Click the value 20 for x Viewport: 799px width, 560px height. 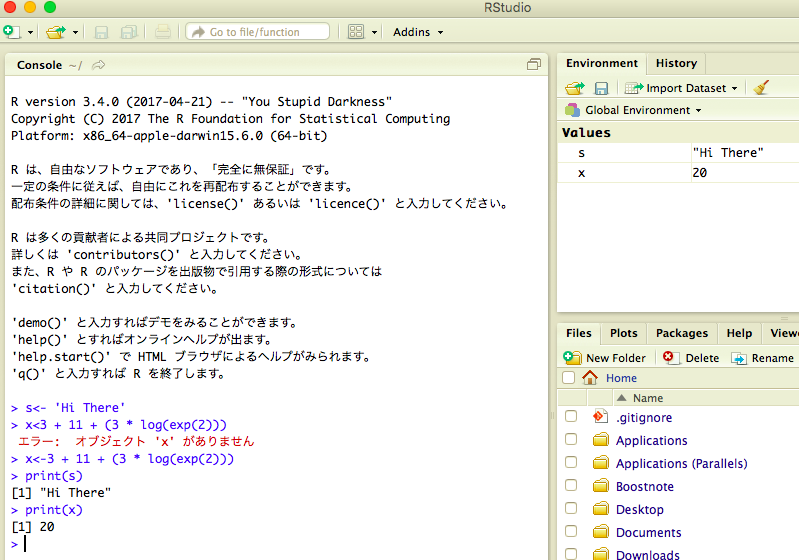(x=700, y=173)
